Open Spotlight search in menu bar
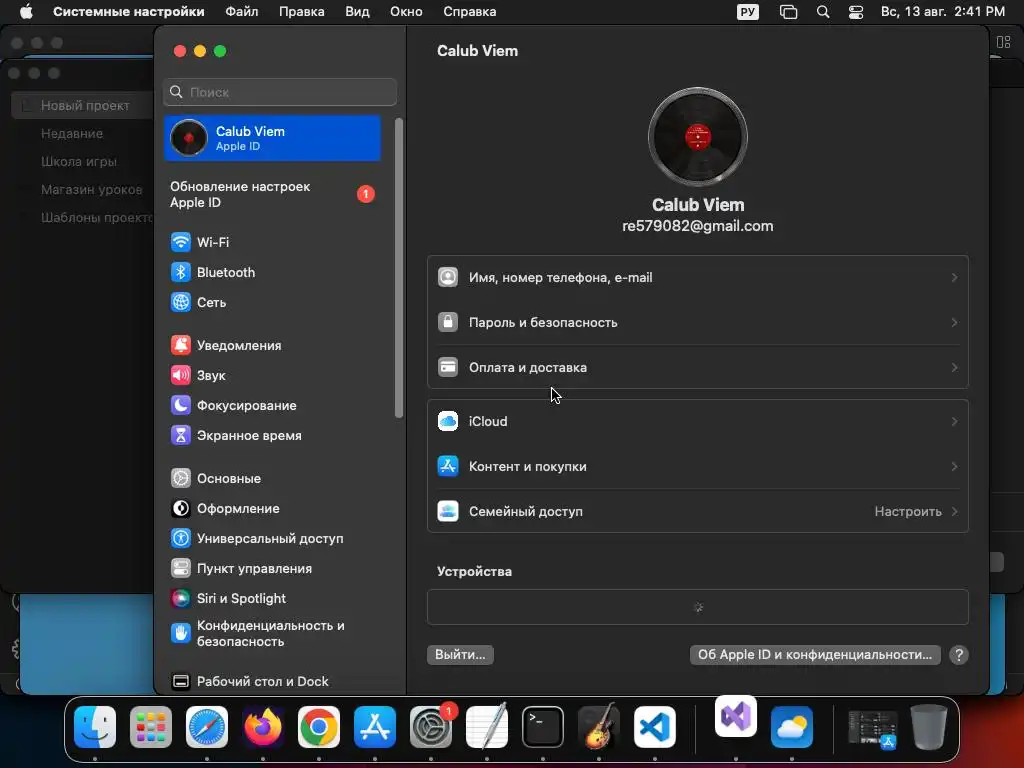The width and height of the screenshot is (1024, 768). click(823, 12)
